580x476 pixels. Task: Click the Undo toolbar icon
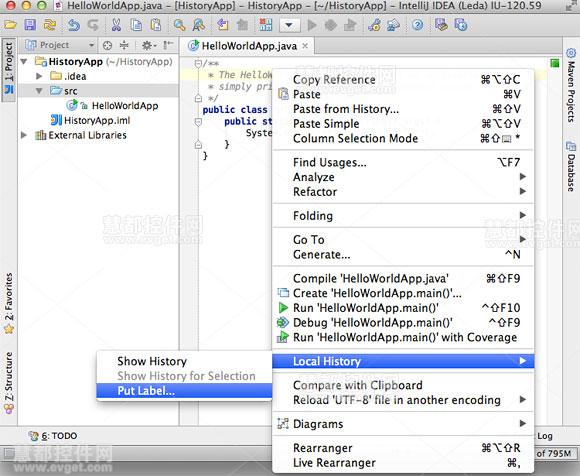pyautogui.click(x=74, y=25)
